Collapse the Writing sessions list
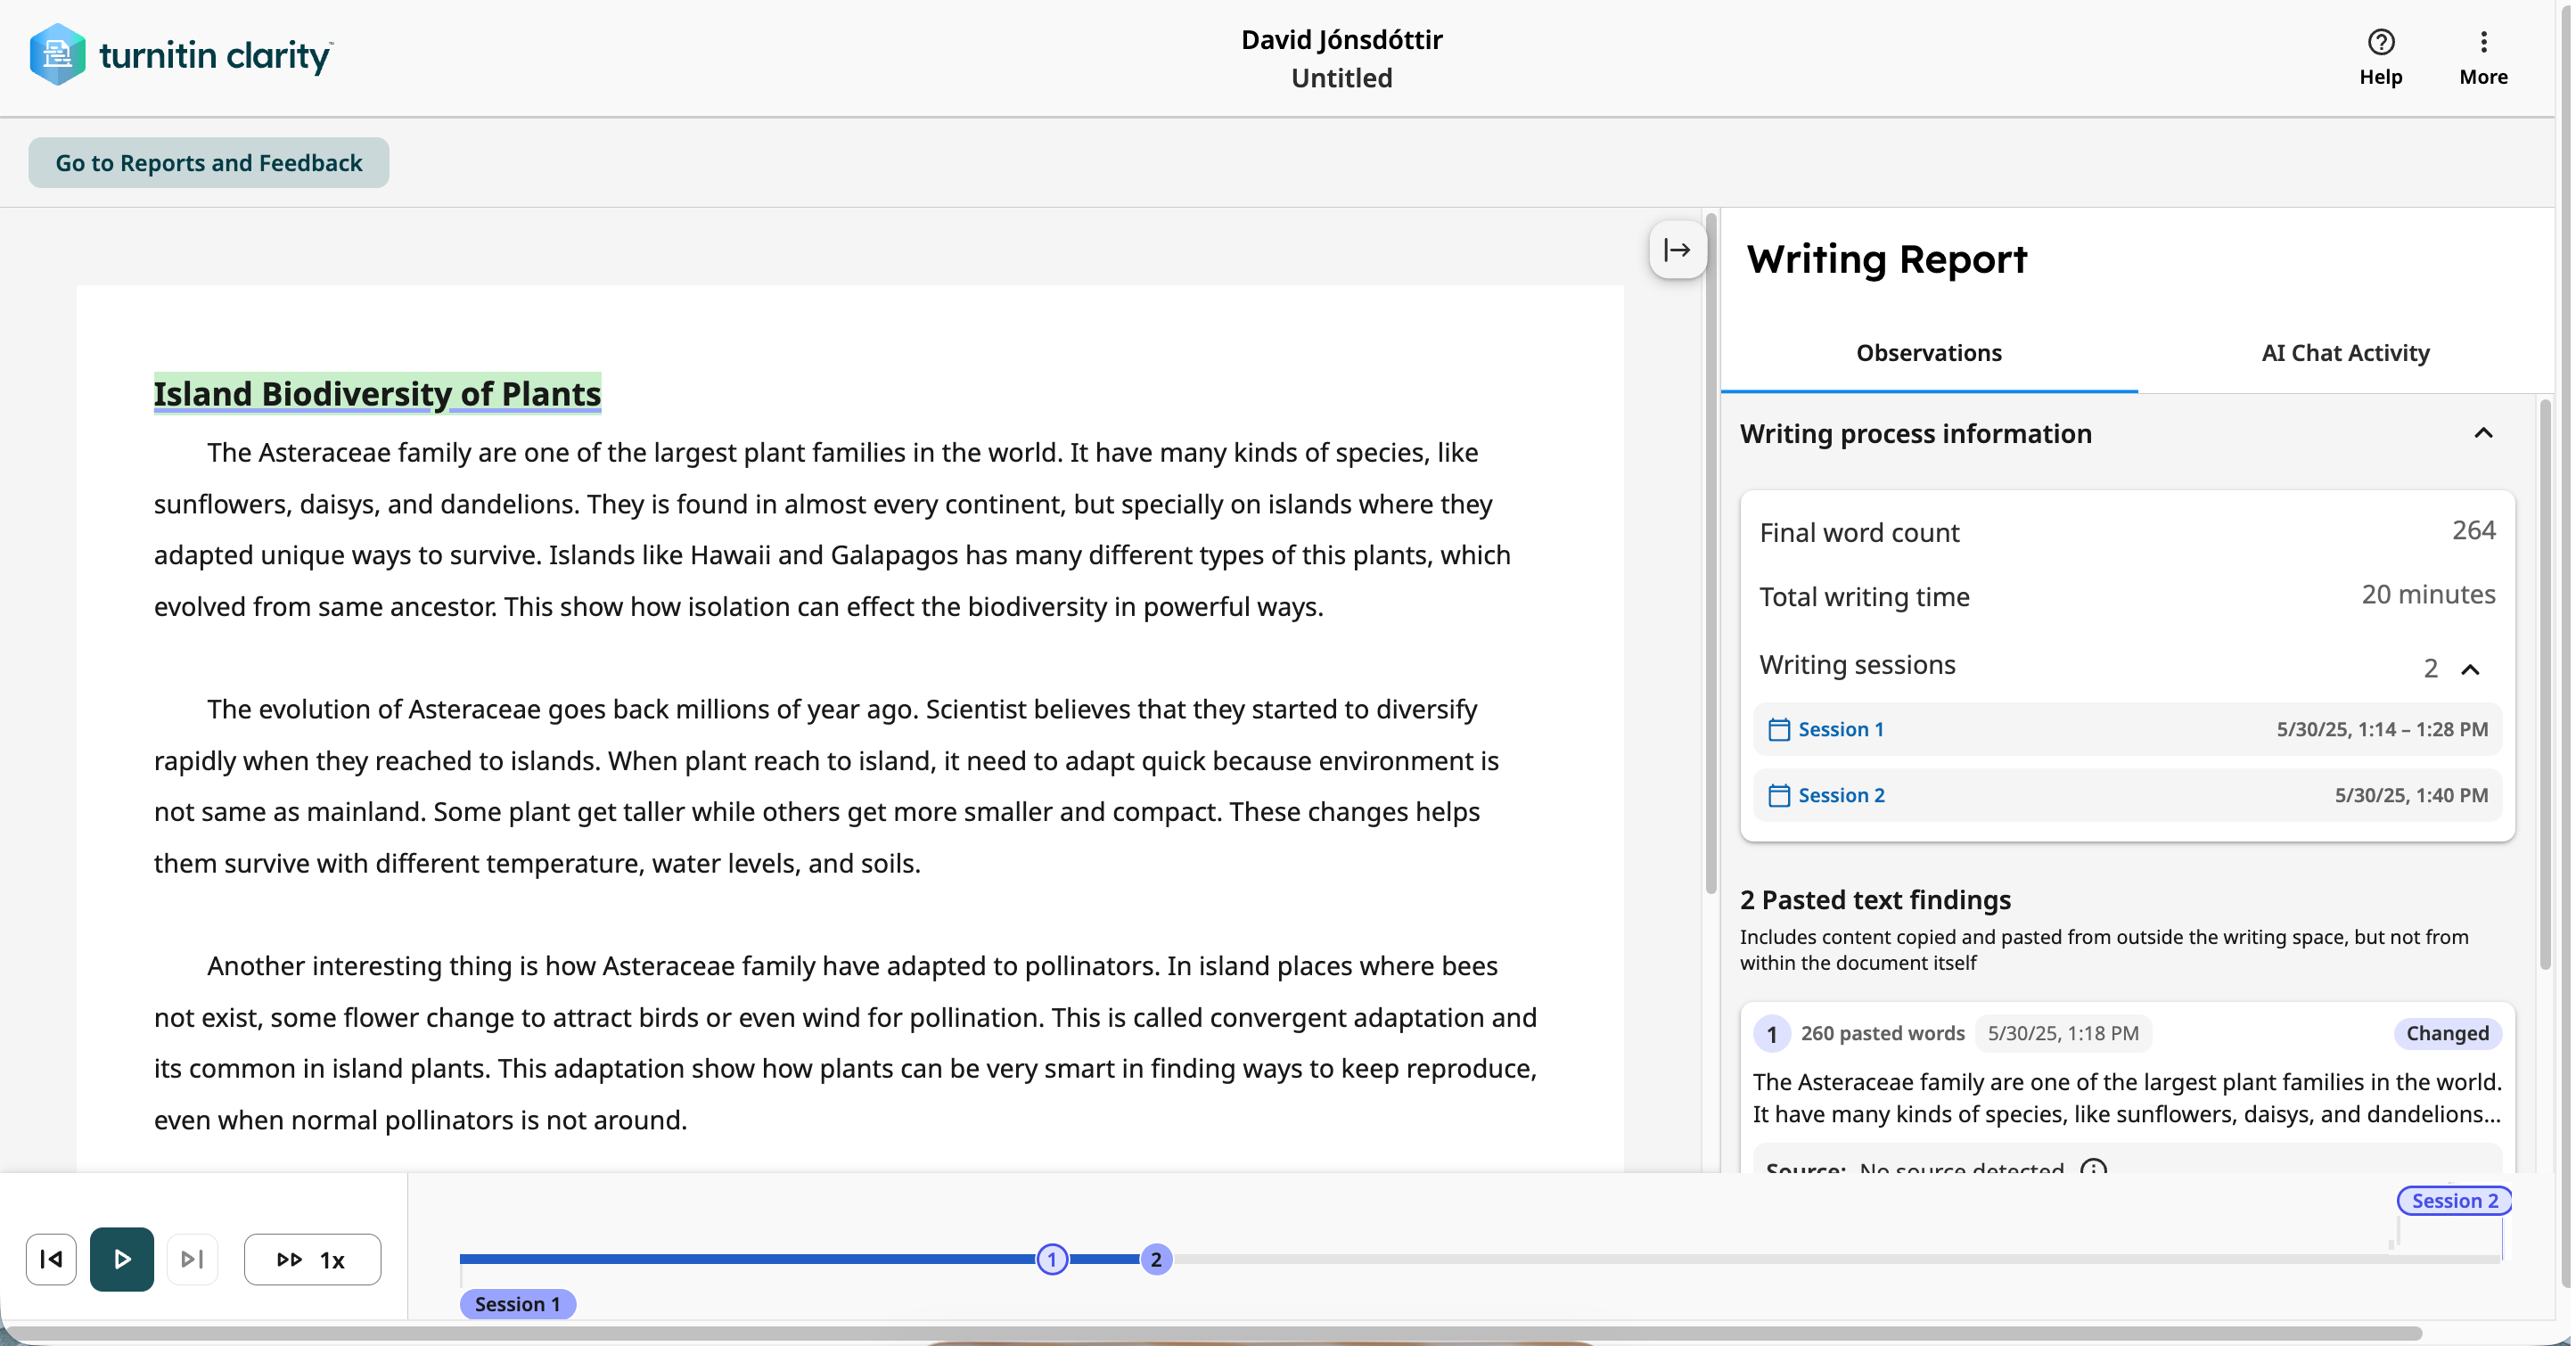Viewport: 2576px width, 1346px height. pos(2470,668)
